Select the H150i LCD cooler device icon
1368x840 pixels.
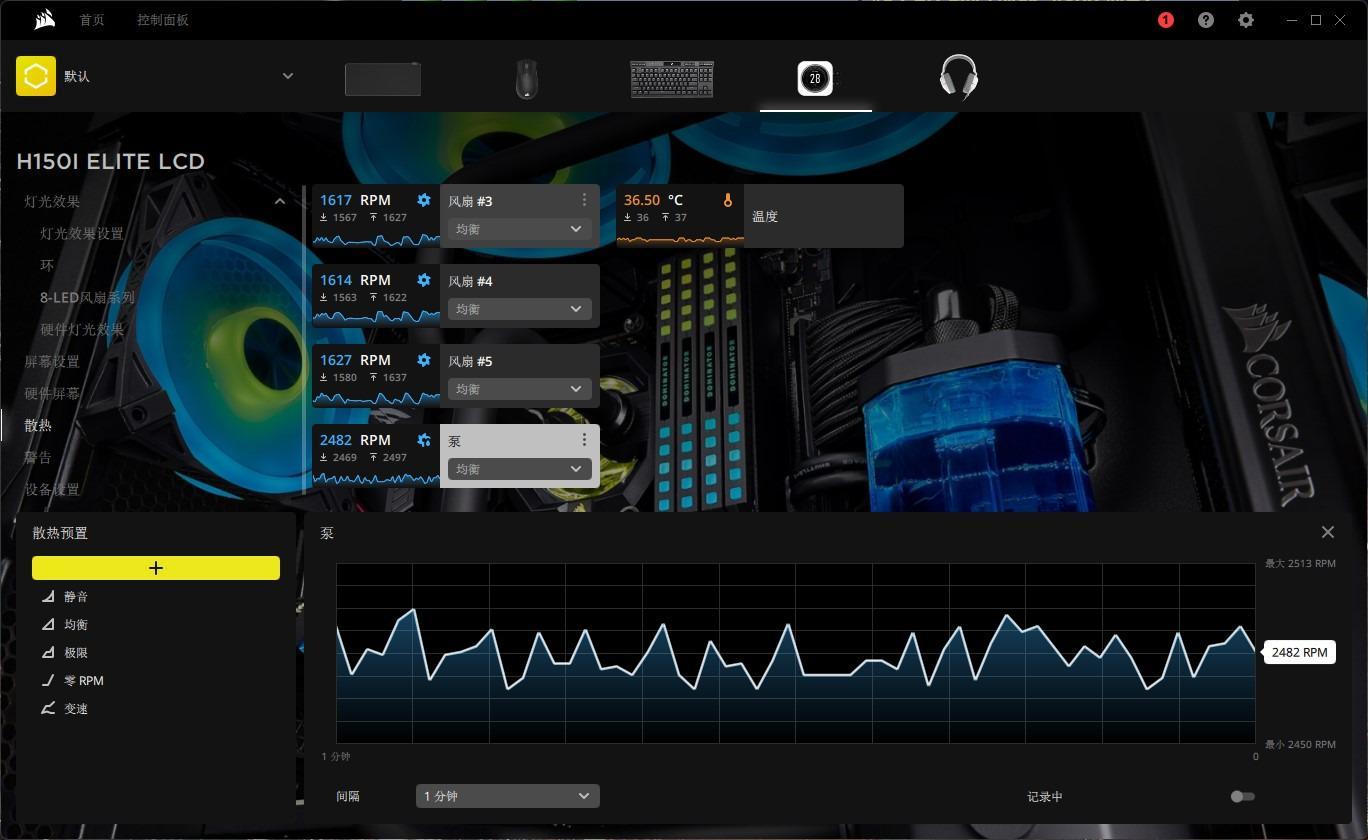(x=816, y=78)
